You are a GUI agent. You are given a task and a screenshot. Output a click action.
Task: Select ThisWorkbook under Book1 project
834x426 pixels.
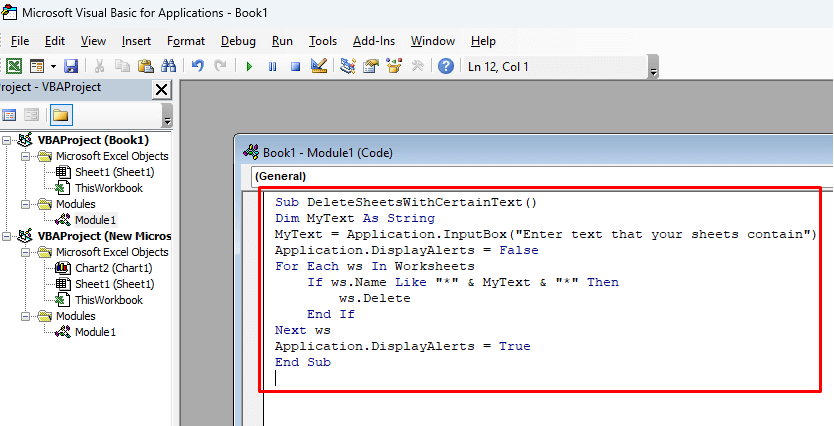click(109, 188)
